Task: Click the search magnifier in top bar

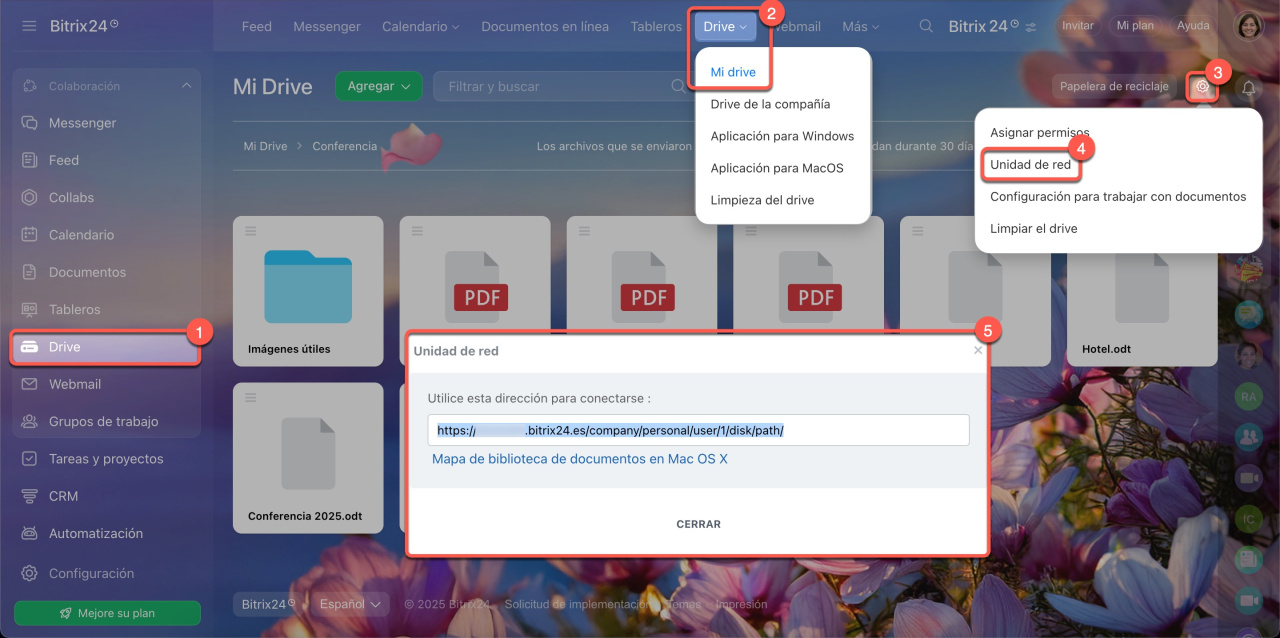Action: coord(927,26)
